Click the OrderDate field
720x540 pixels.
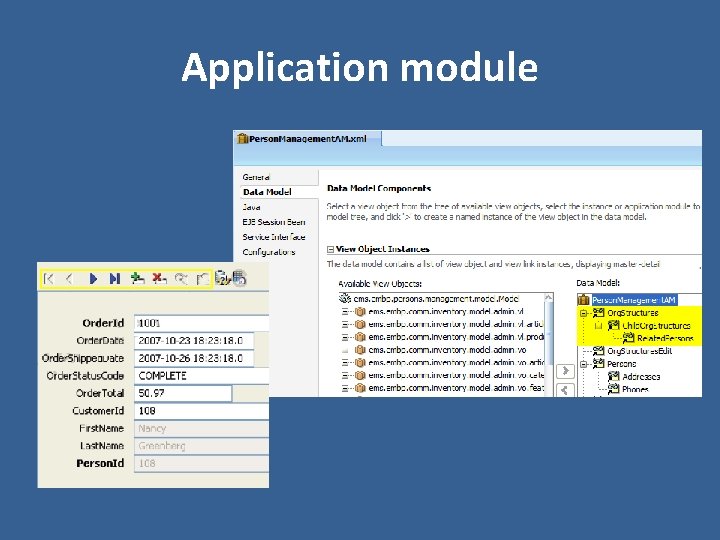(194, 341)
